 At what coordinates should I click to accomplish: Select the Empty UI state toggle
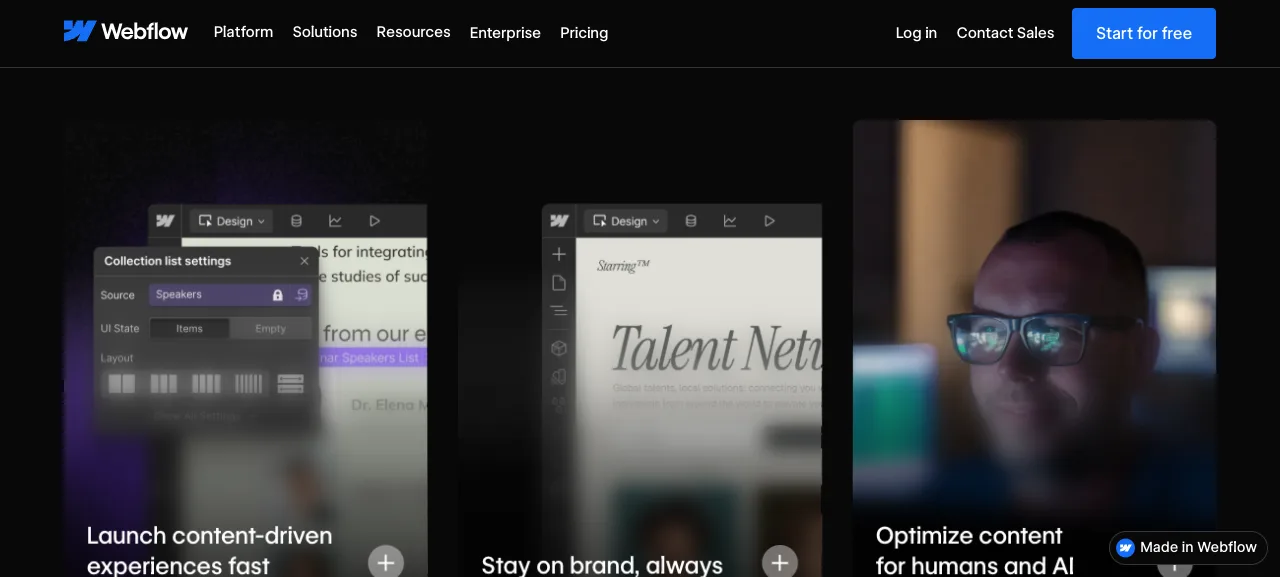[270, 328]
